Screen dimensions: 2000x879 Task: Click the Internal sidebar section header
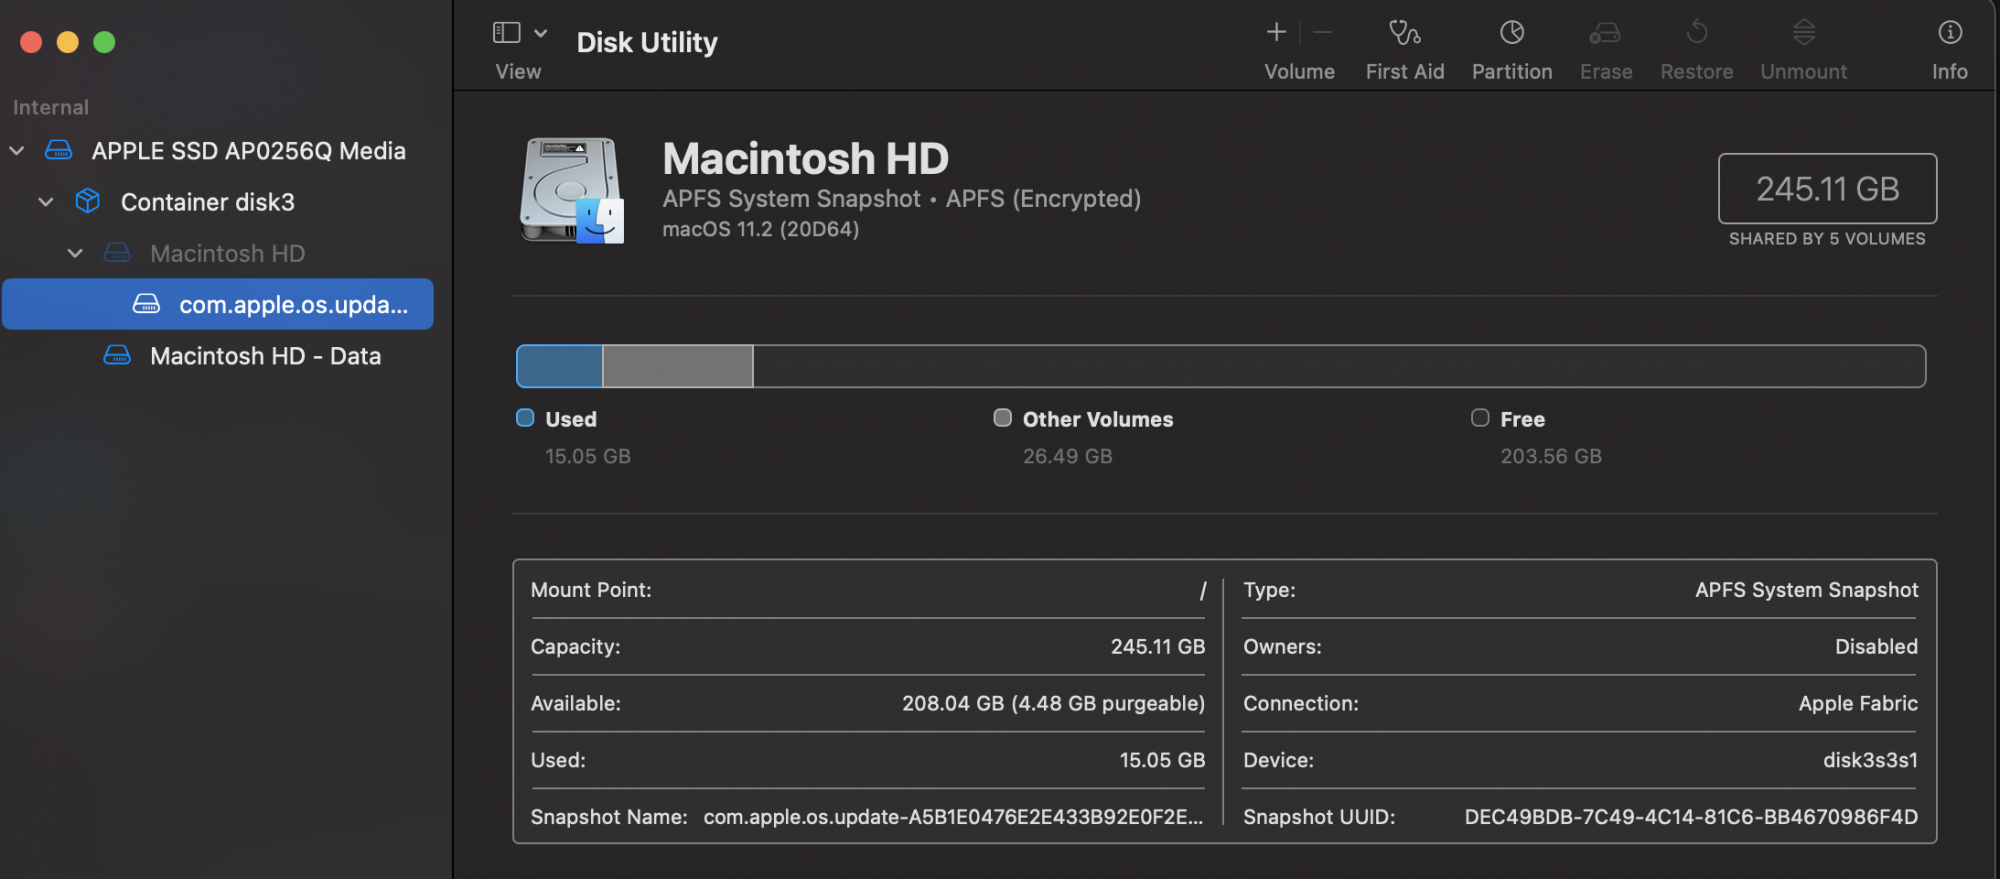(x=51, y=107)
